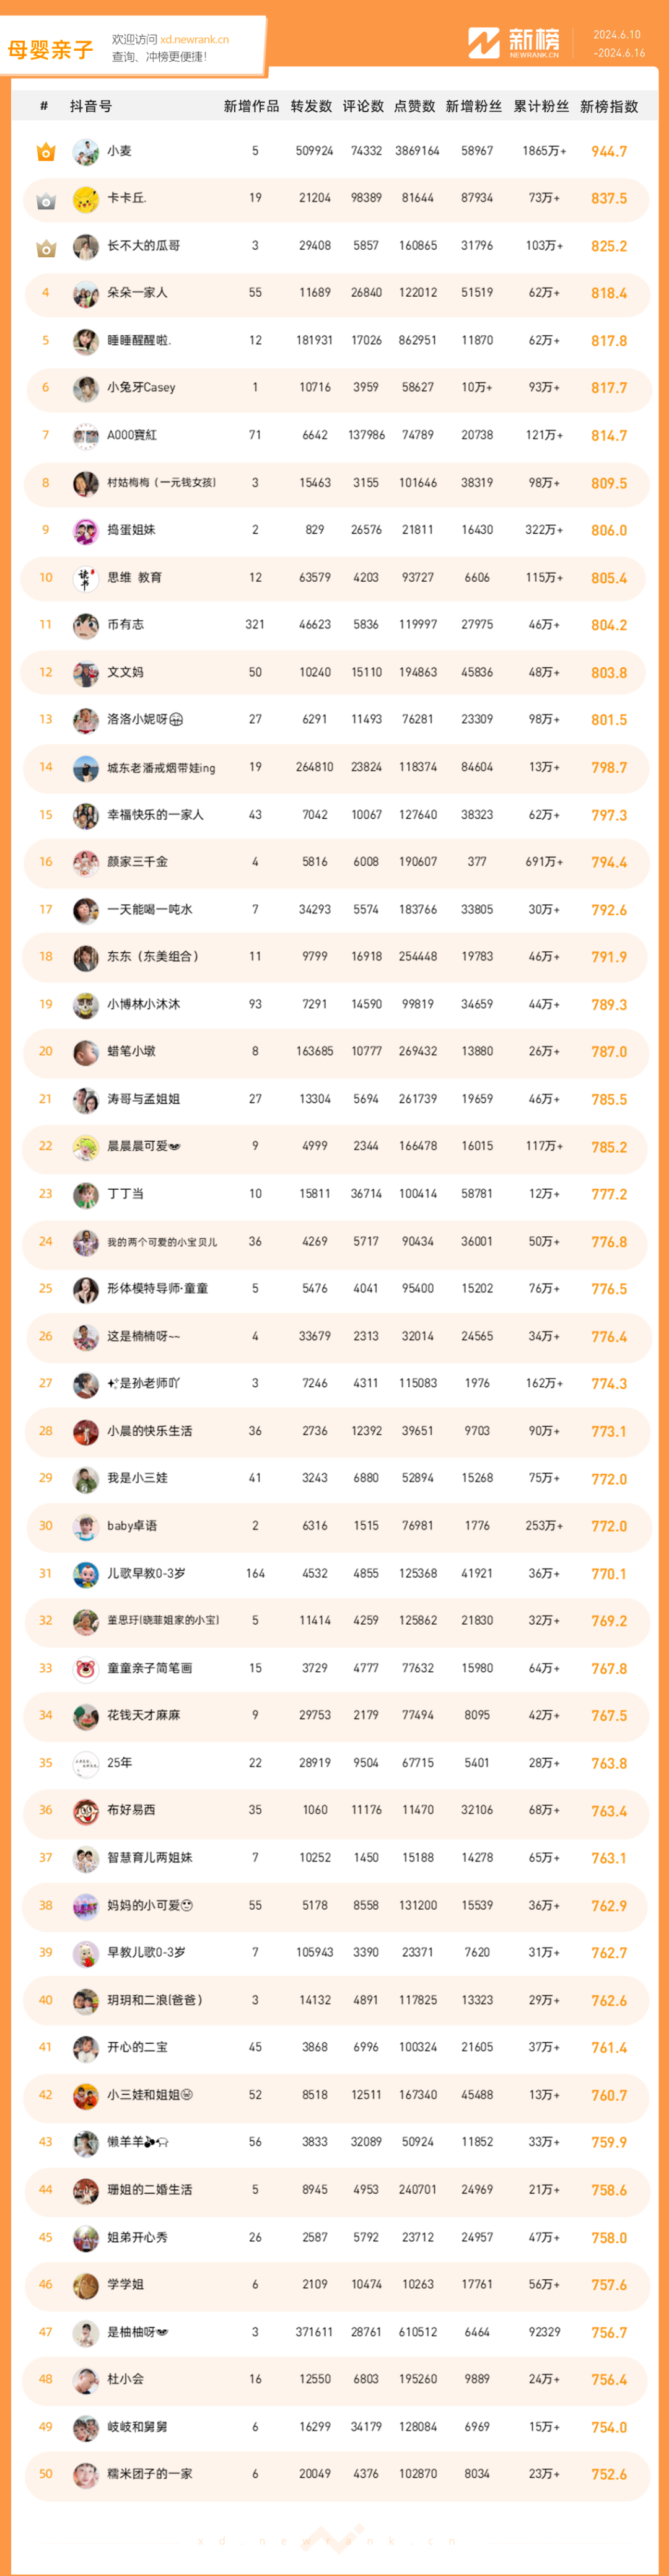Select the 捣蛋姐妹 profile avatar
The height and width of the screenshot is (2576, 669).
pos(85,531)
